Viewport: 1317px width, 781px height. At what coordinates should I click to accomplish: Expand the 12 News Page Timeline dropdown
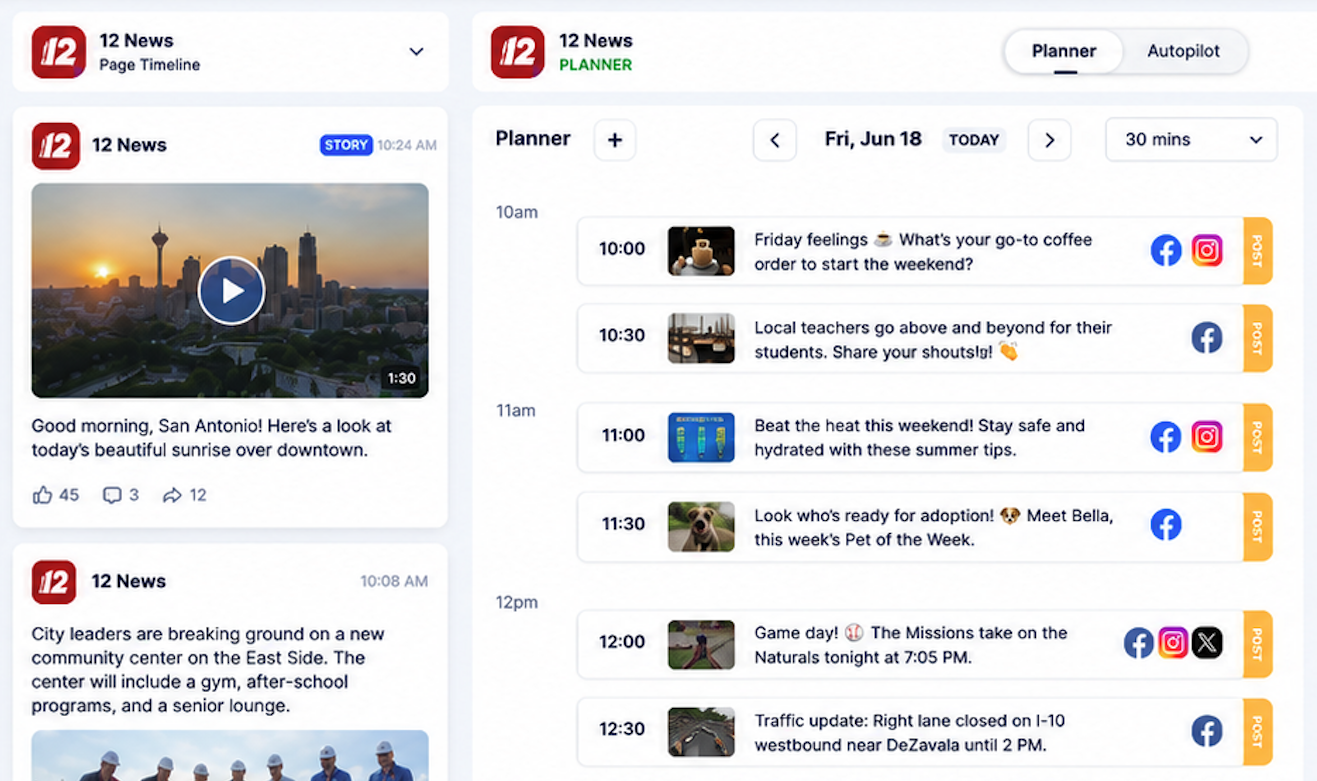pyautogui.click(x=417, y=52)
